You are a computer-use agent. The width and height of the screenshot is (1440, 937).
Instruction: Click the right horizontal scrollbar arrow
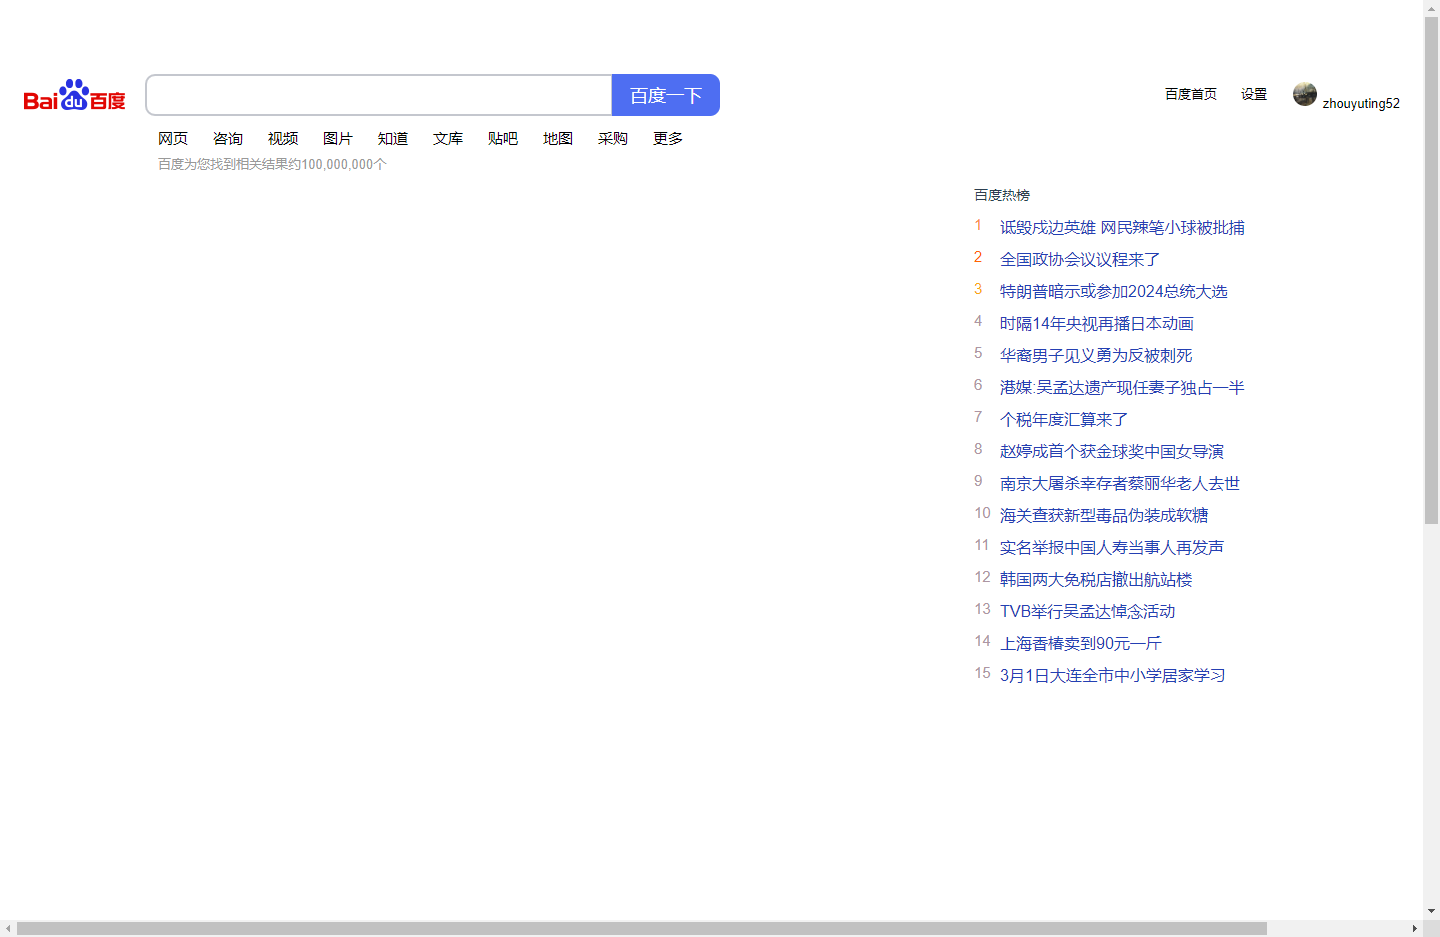coord(1414,929)
